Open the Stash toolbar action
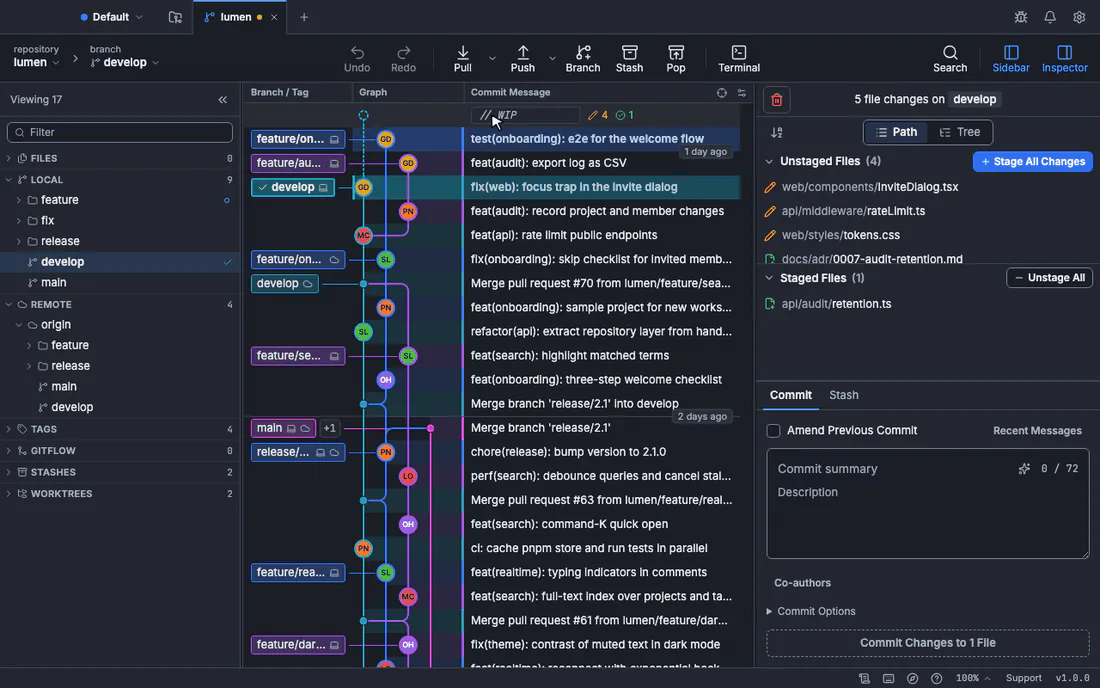 pos(629,59)
